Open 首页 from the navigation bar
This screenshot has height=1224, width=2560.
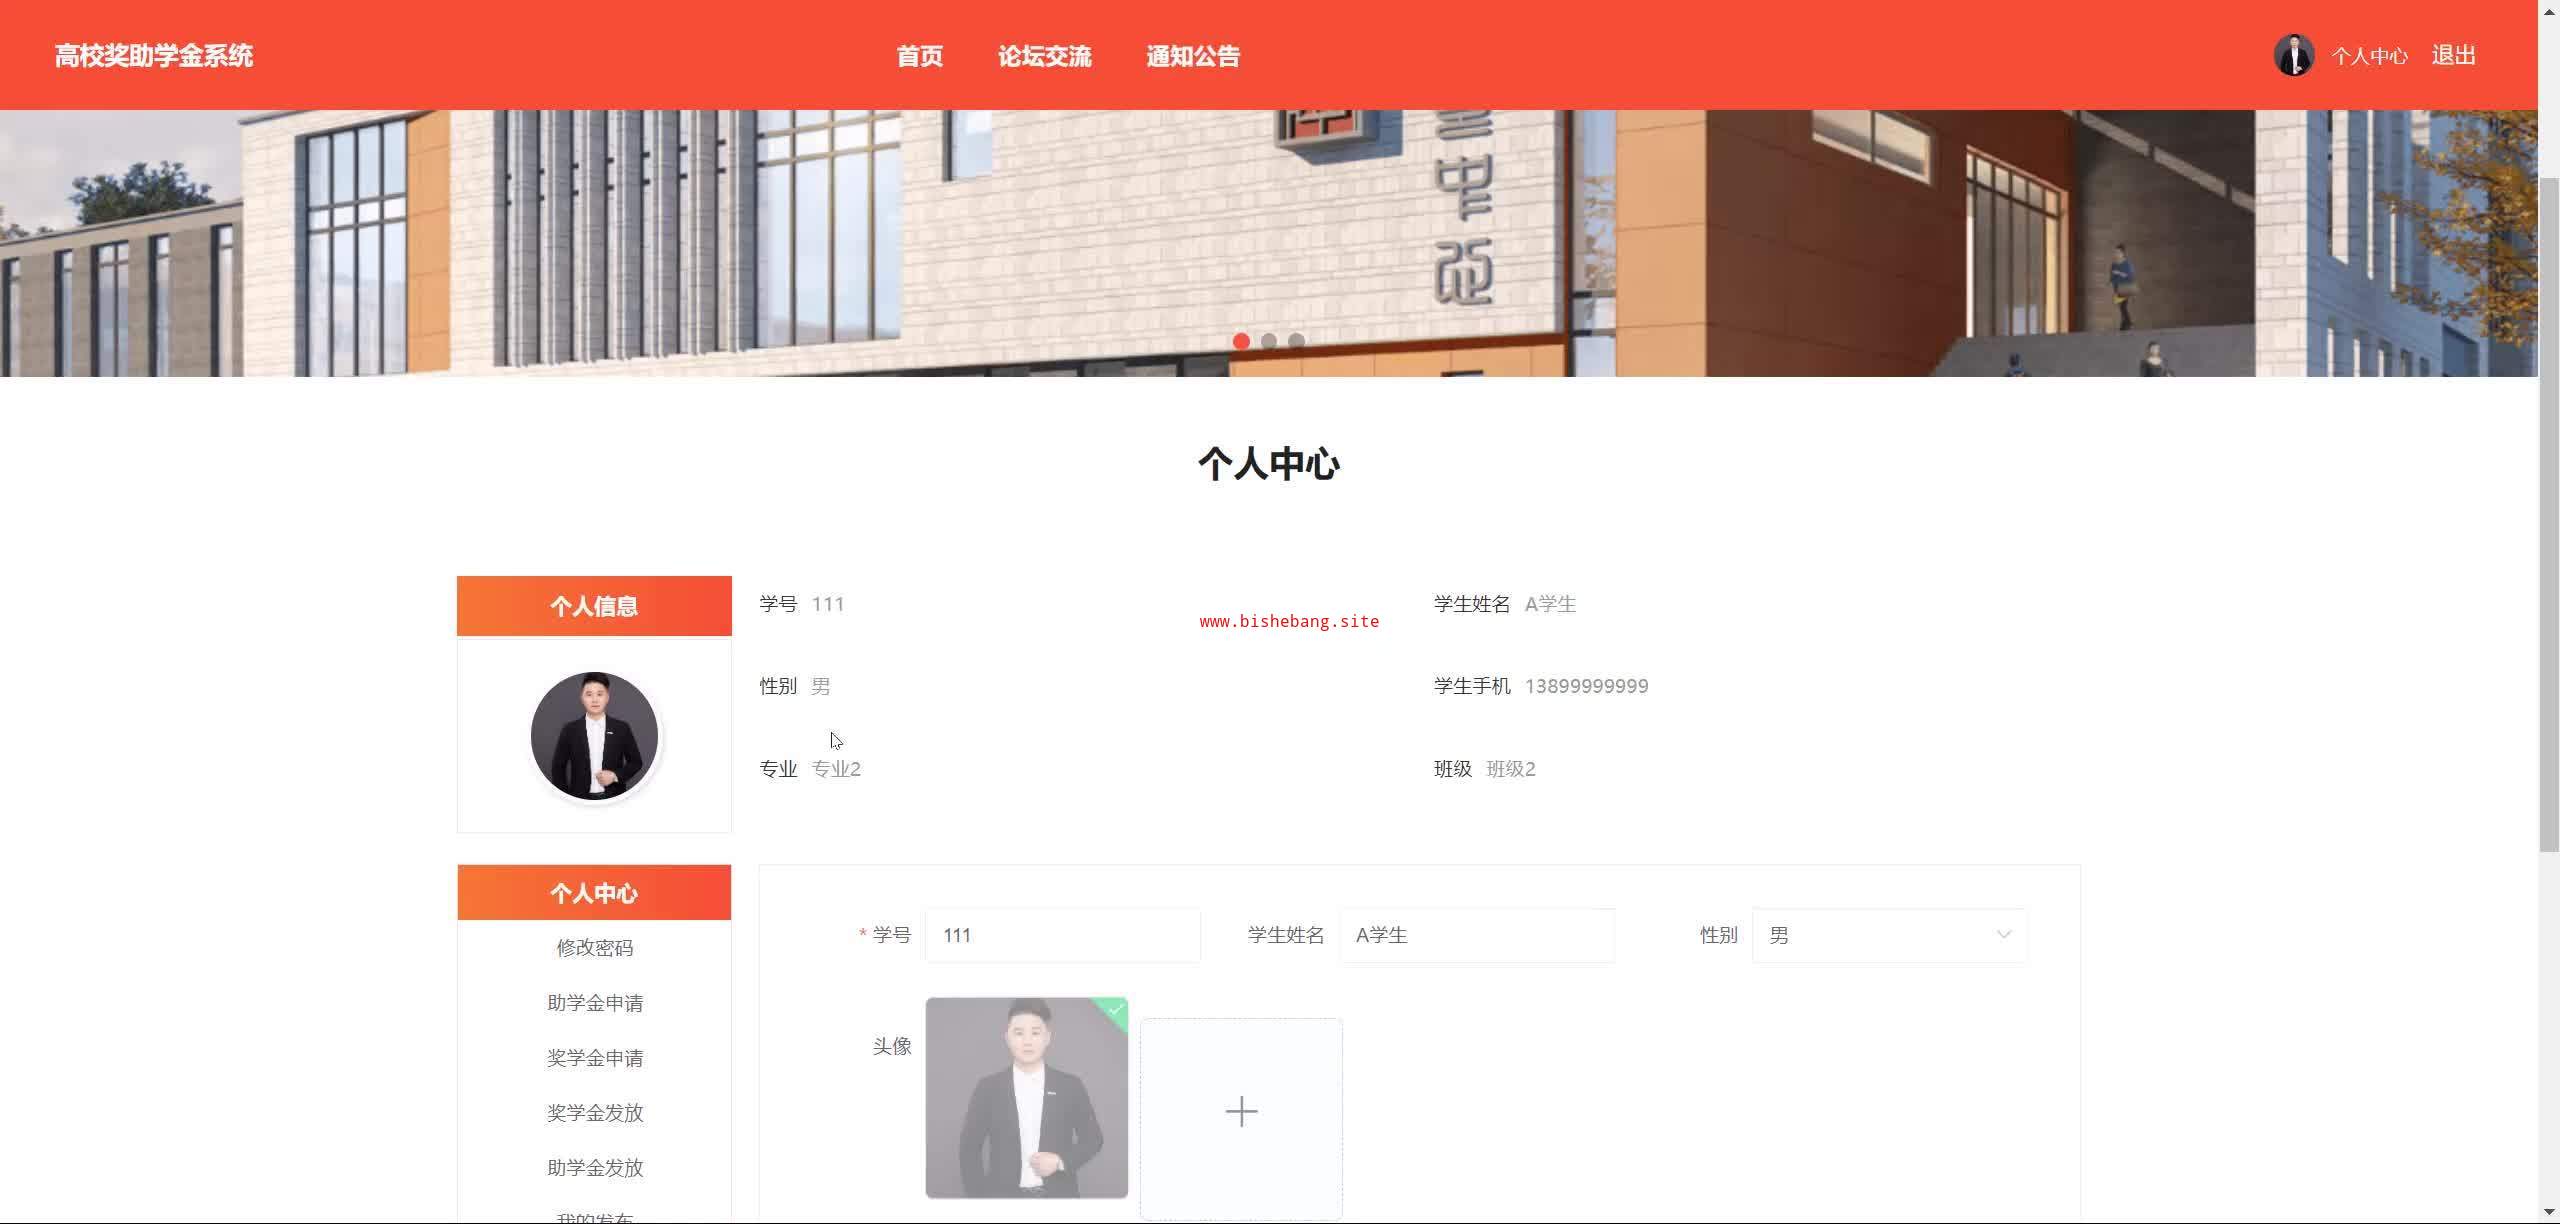(x=919, y=56)
